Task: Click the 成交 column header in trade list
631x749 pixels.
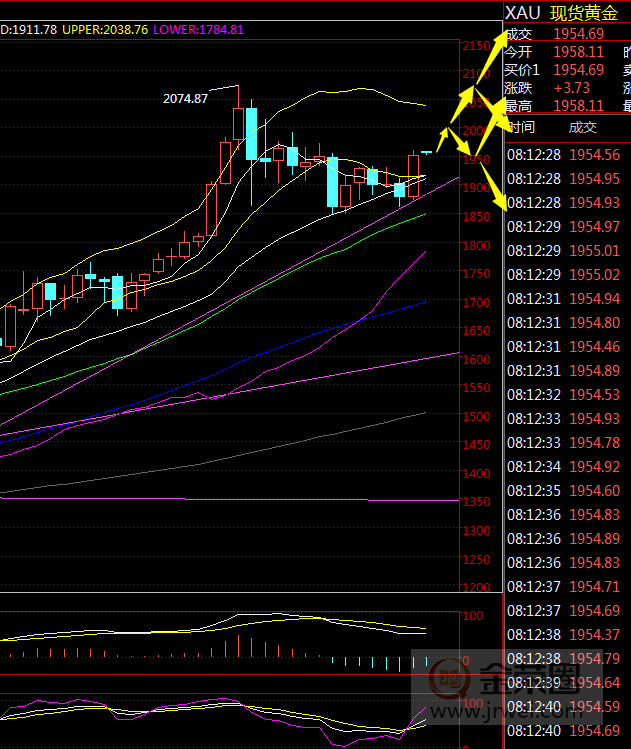Action: point(582,127)
